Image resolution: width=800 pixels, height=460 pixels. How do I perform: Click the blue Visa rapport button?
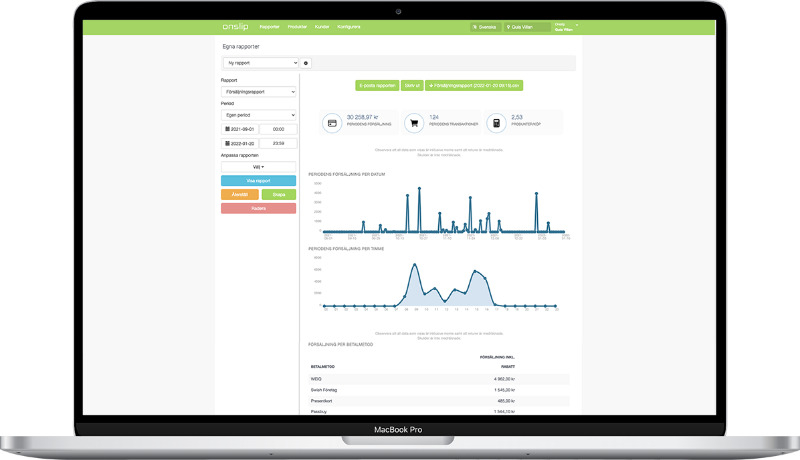[x=258, y=181]
